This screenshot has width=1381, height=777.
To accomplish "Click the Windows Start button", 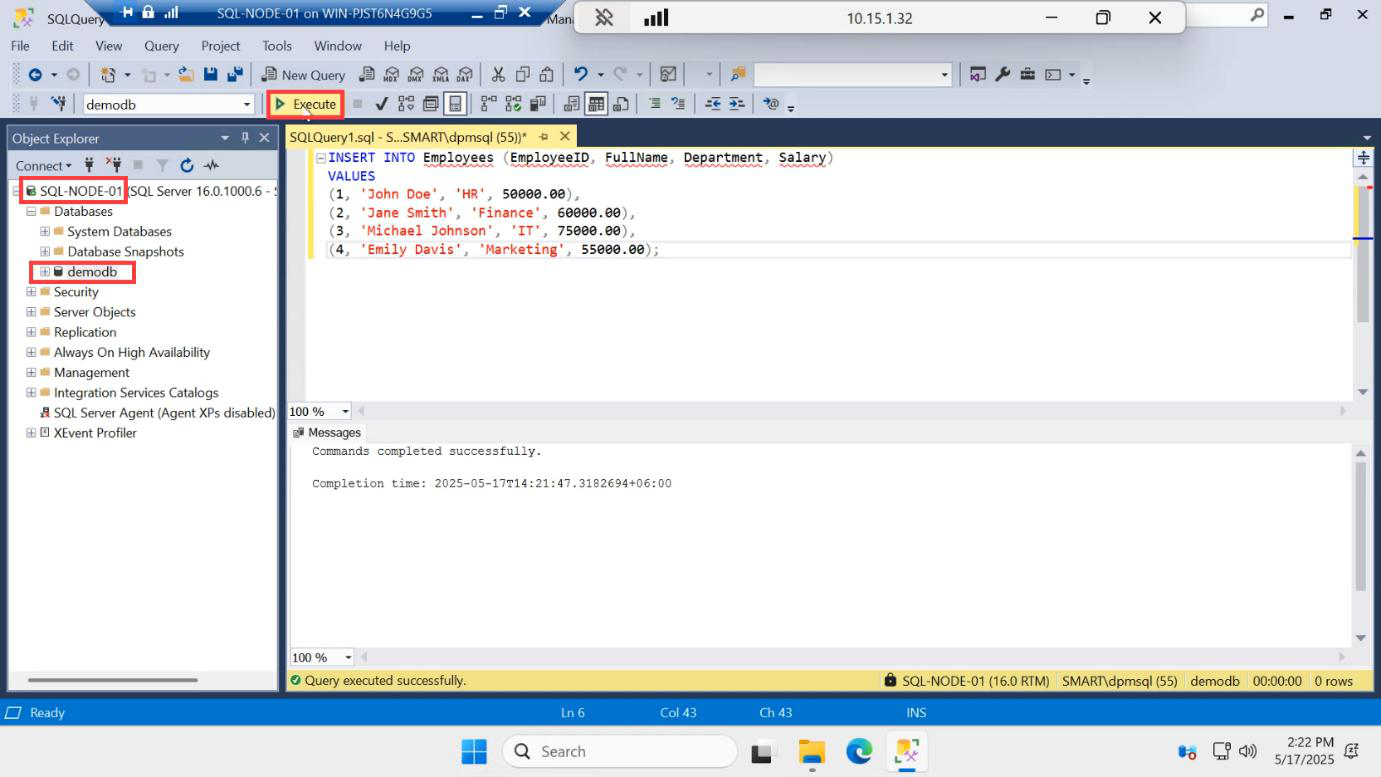I will coord(474,751).
